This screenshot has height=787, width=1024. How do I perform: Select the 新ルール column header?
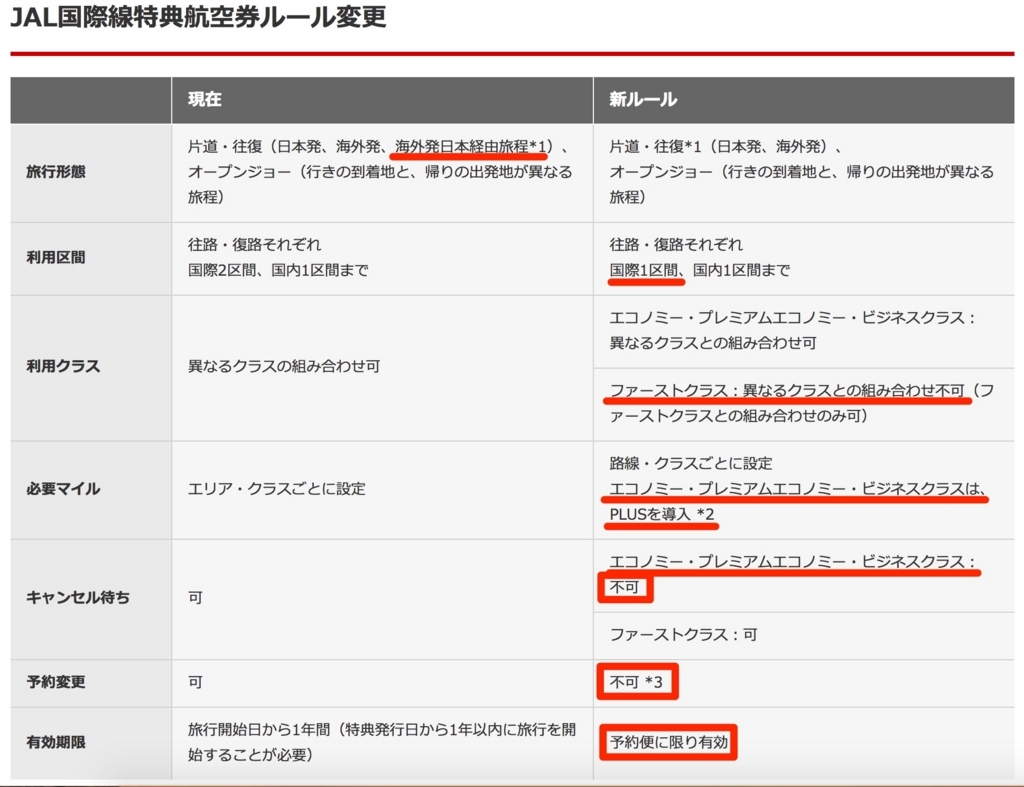[643, 99]
